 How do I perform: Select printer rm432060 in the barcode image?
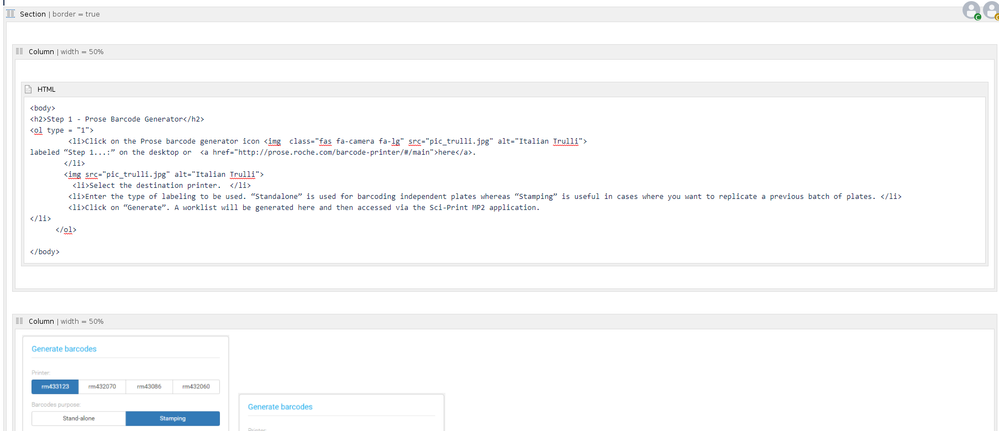click(x=196, y=386)
